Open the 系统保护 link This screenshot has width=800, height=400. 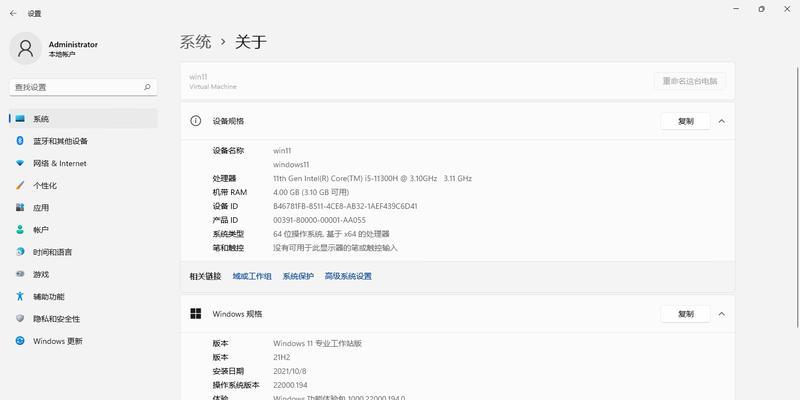[x=298, y=276]
